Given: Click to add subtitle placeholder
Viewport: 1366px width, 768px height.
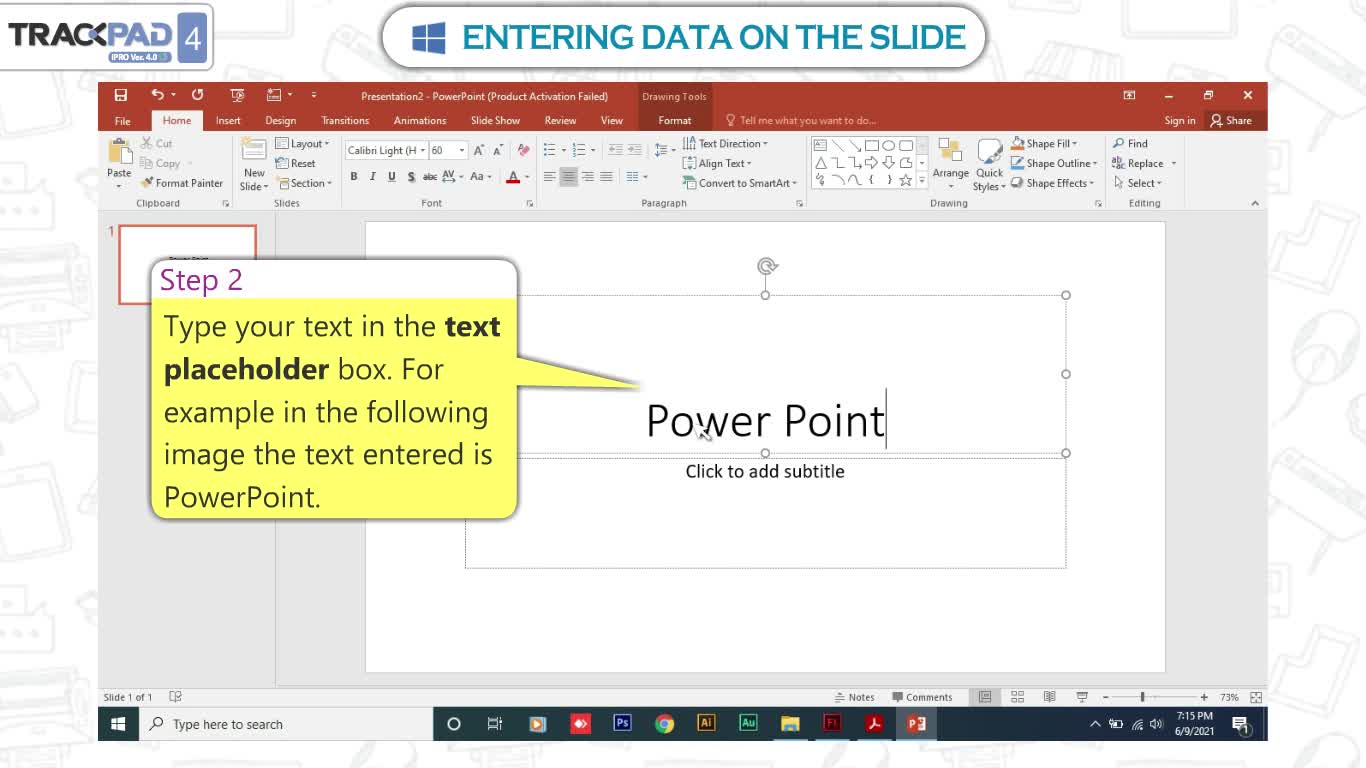Looking at the screenshot, I should (x=765, y=471).
